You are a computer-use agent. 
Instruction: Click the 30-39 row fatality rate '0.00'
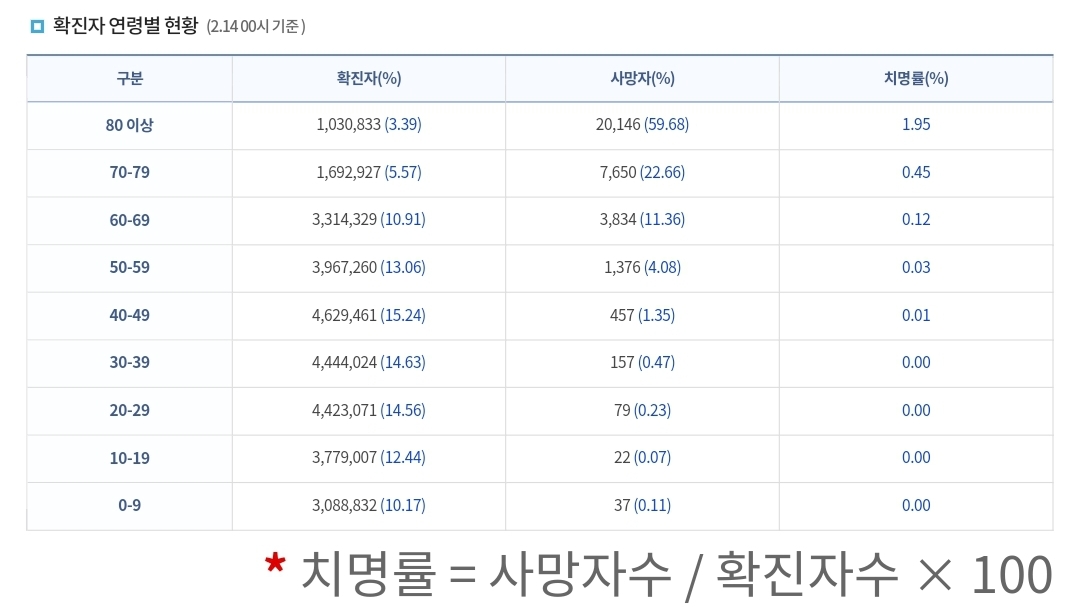click(x=916, y=362)
